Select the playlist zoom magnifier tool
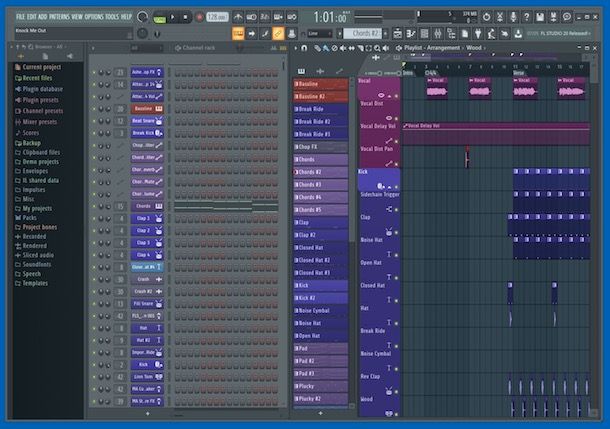The height and width of the screenshot is (429, 610). click(x=377, y=48)
